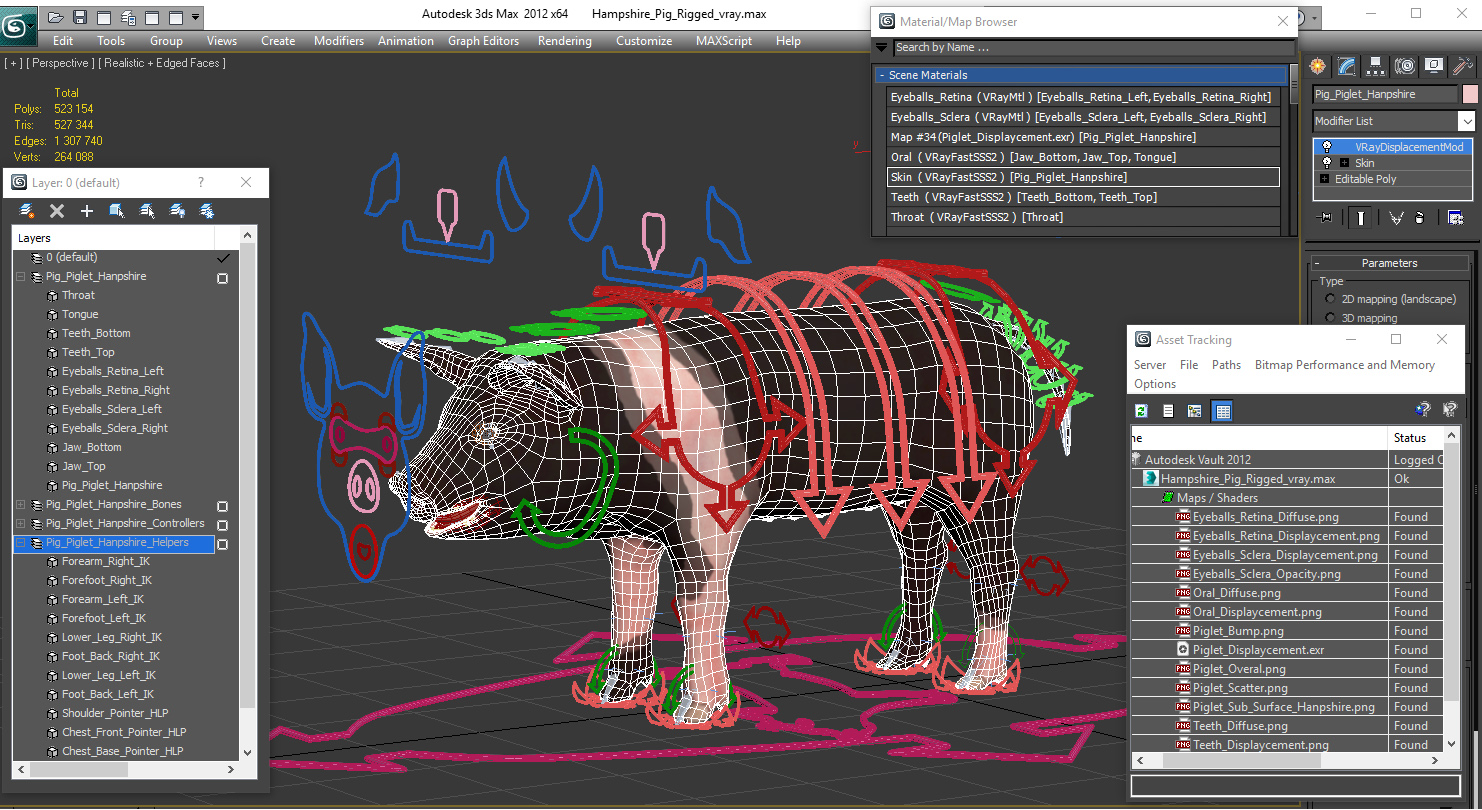The width and height of the screenshot is (1482, 810).
Task: Open the Create command panel tab
Action: [x=1318, y=66]
